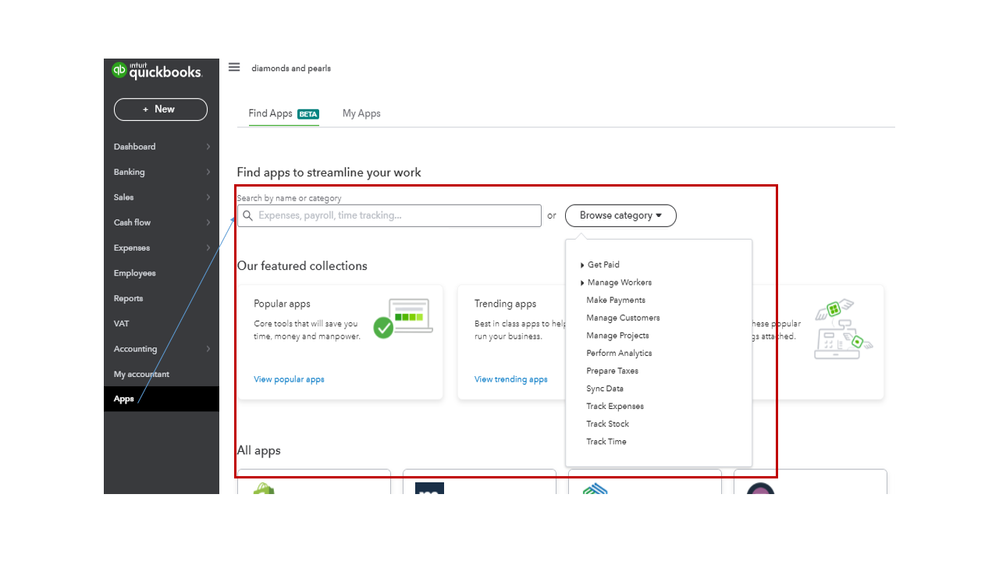Screen dimensions: 999x562
Task: Toggle the hamburger navigation menu icon
Action: (x=234, y=68)
